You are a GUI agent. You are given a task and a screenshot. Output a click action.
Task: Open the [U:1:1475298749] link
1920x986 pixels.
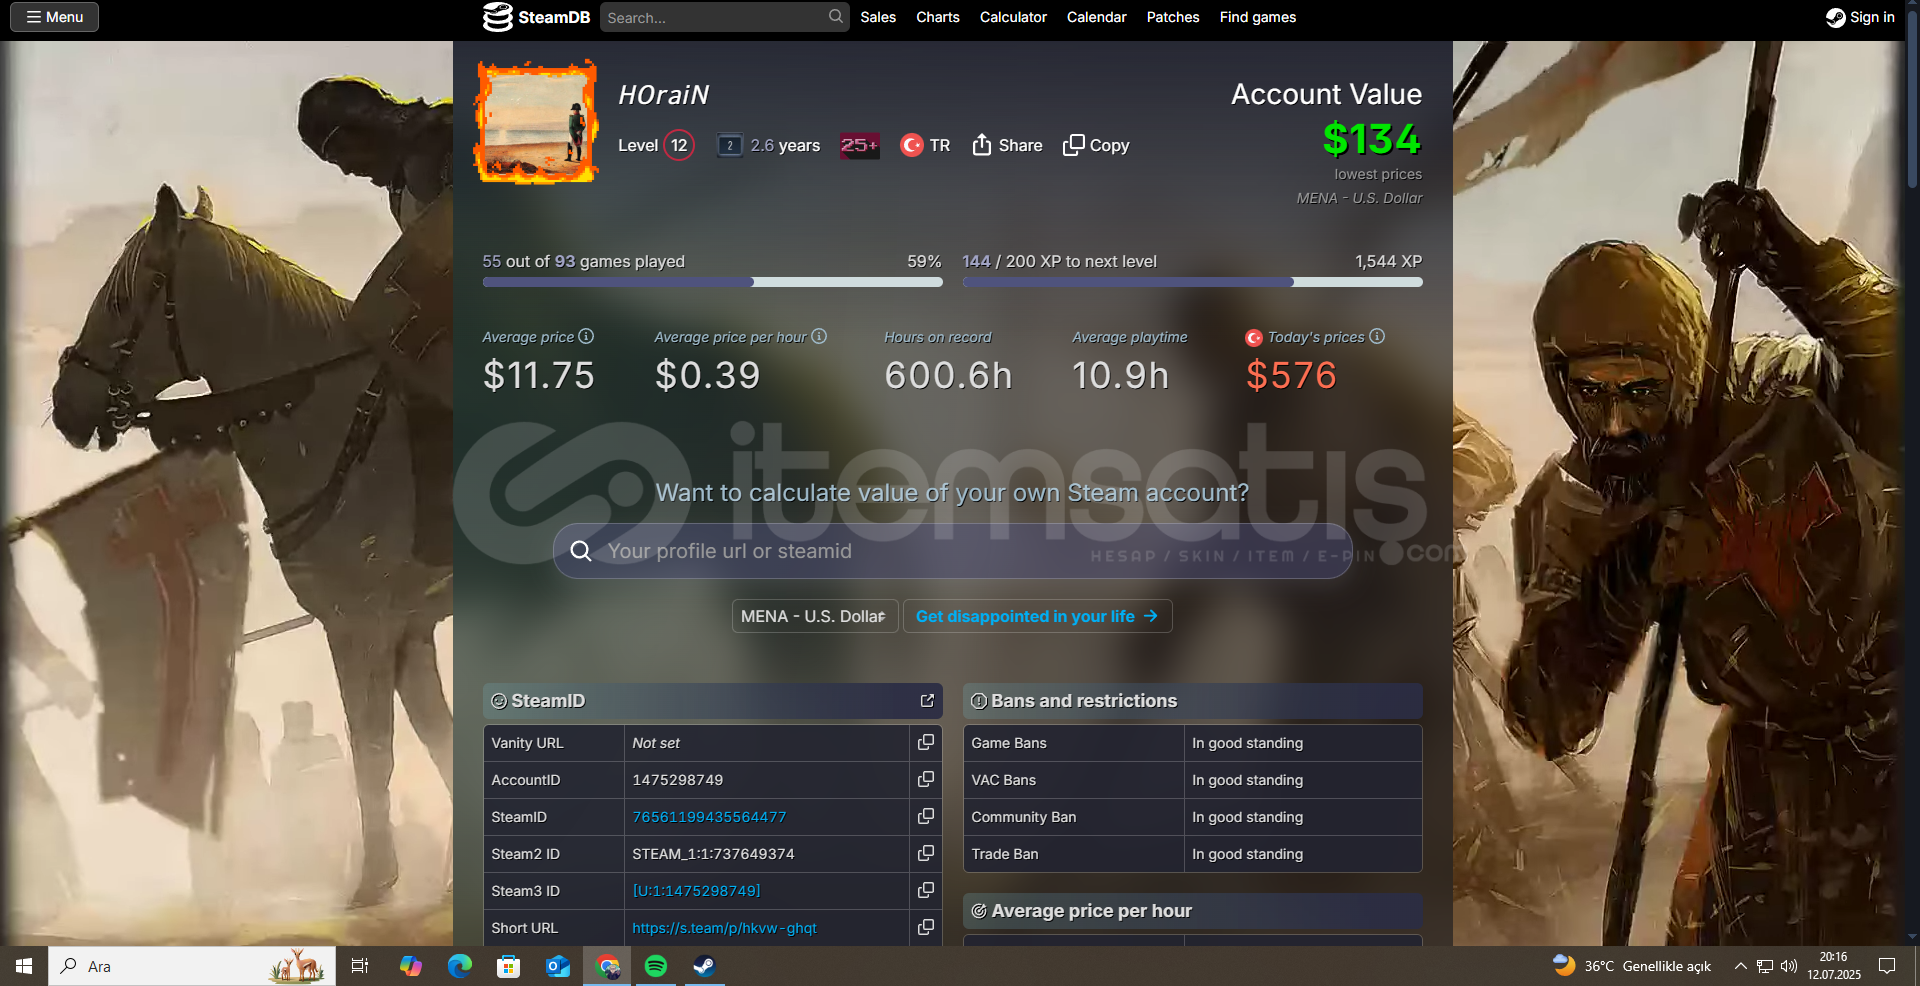(x=696, y=891)
